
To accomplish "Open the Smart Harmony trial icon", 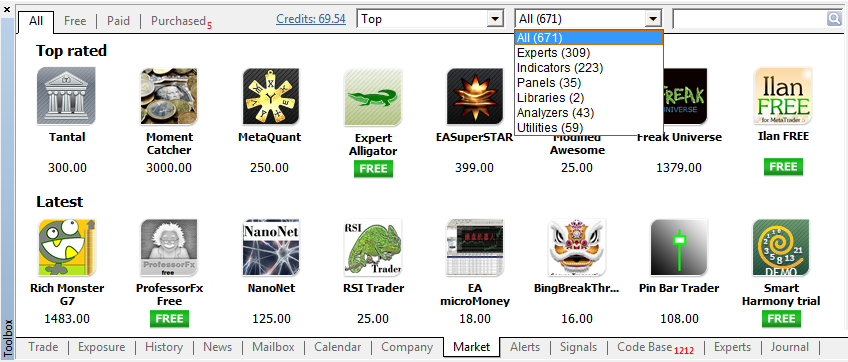I will click(781, 248).
